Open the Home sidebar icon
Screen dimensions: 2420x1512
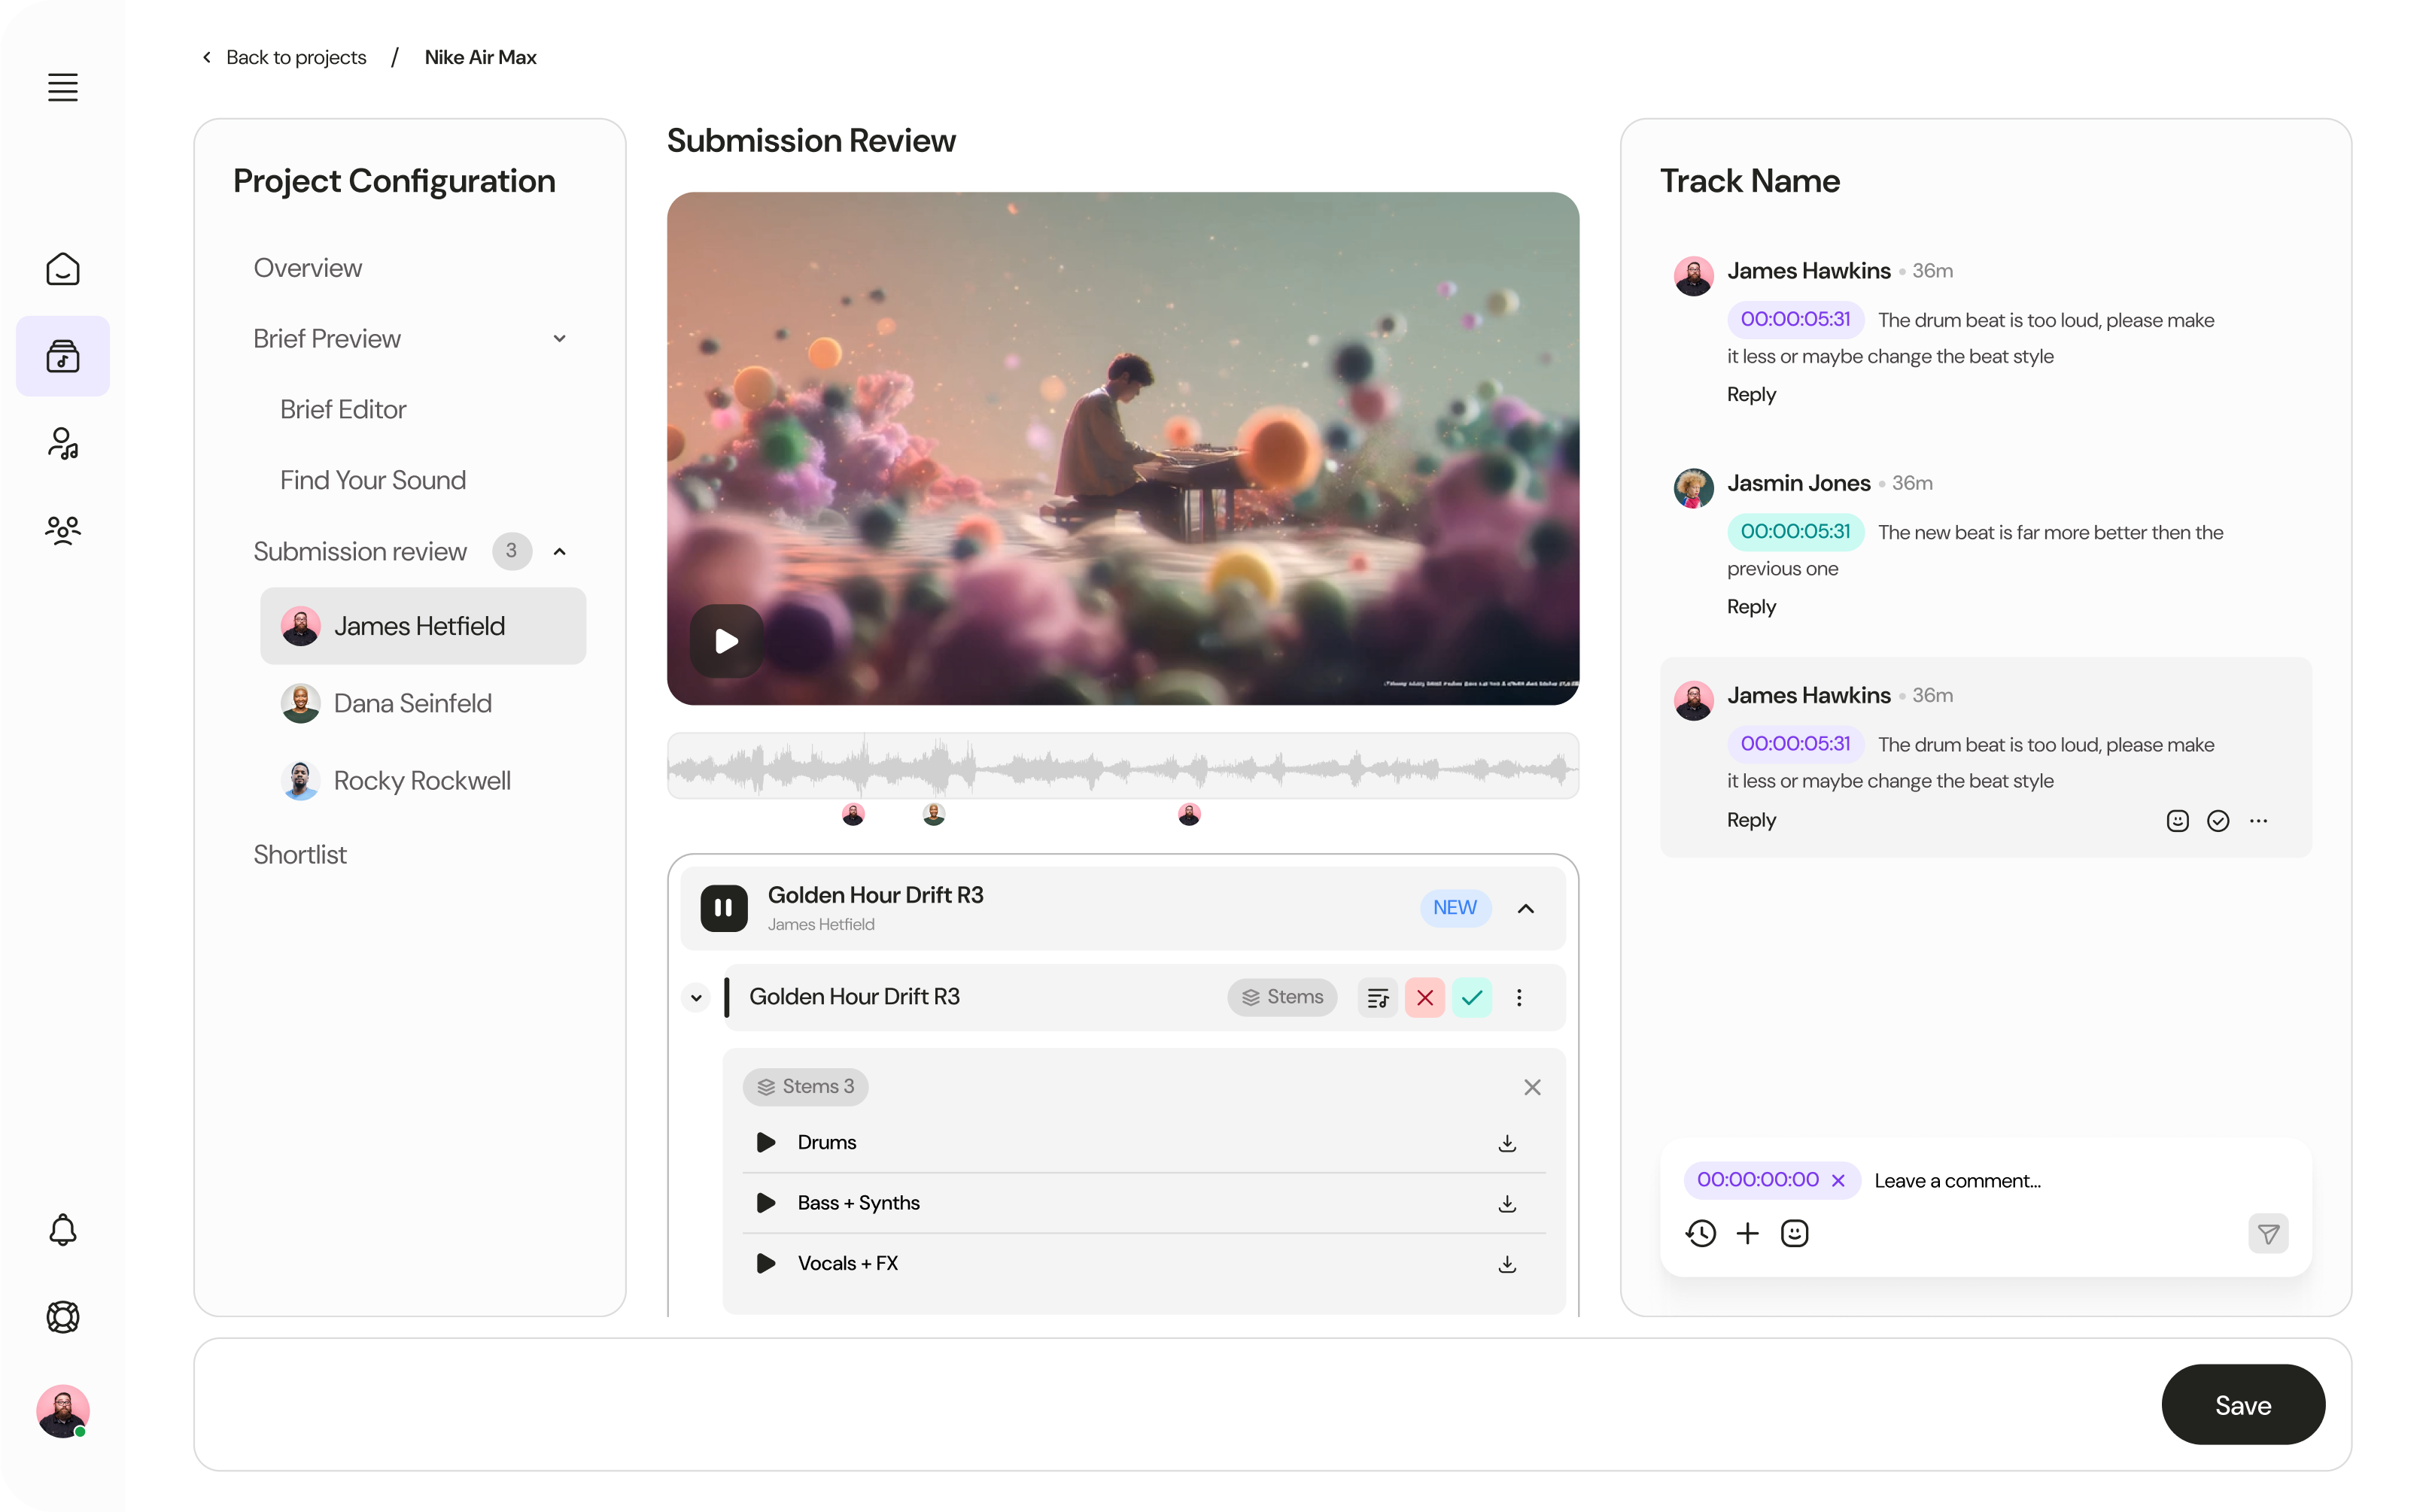63,268
